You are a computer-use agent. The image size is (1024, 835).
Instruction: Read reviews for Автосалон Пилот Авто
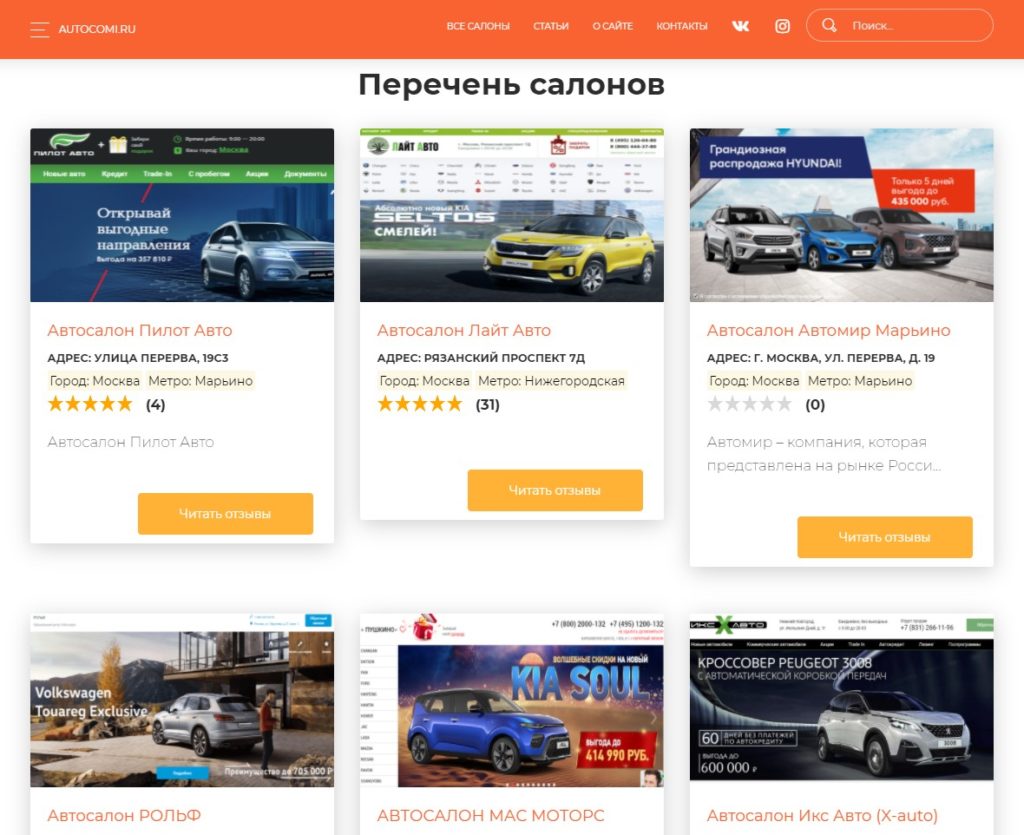[x=225, y=514]
